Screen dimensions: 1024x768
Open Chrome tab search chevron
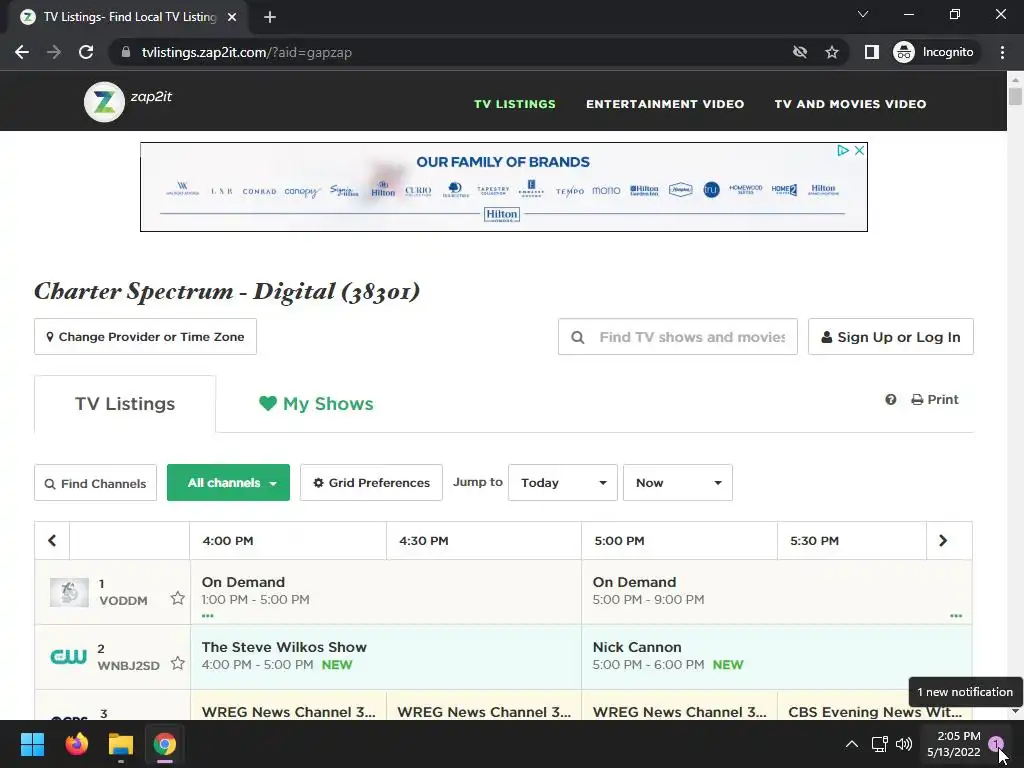(863, 14)
